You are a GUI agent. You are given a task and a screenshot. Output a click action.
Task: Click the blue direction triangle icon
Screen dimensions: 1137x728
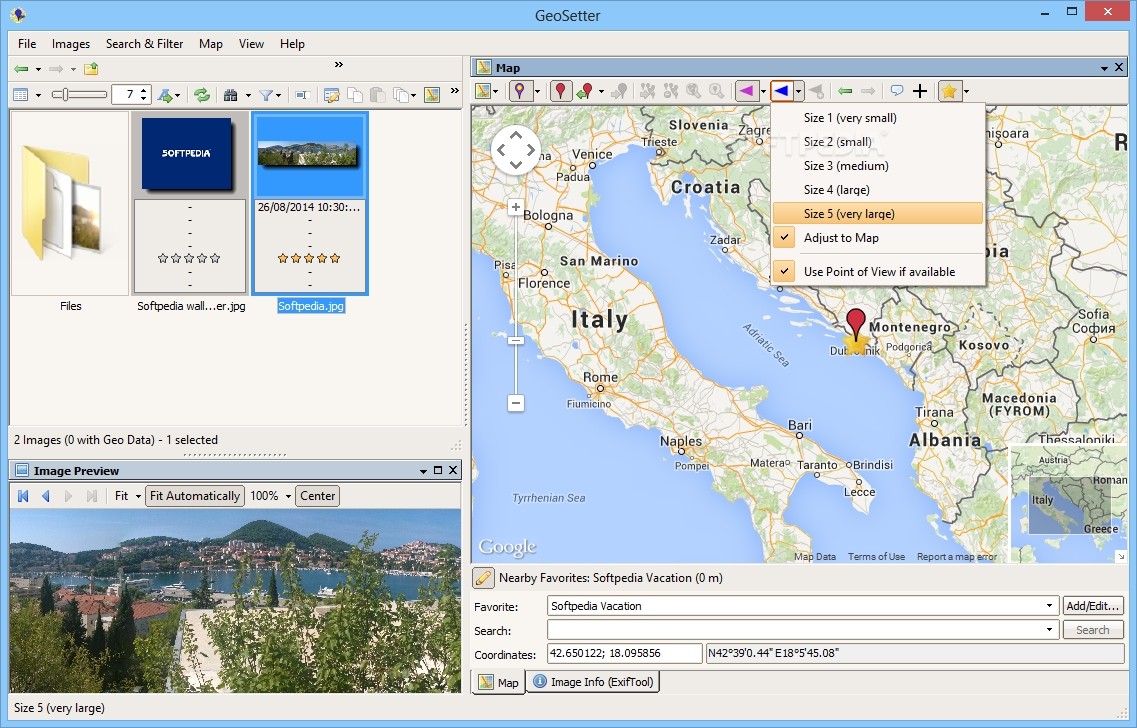[x=781, y=91]
